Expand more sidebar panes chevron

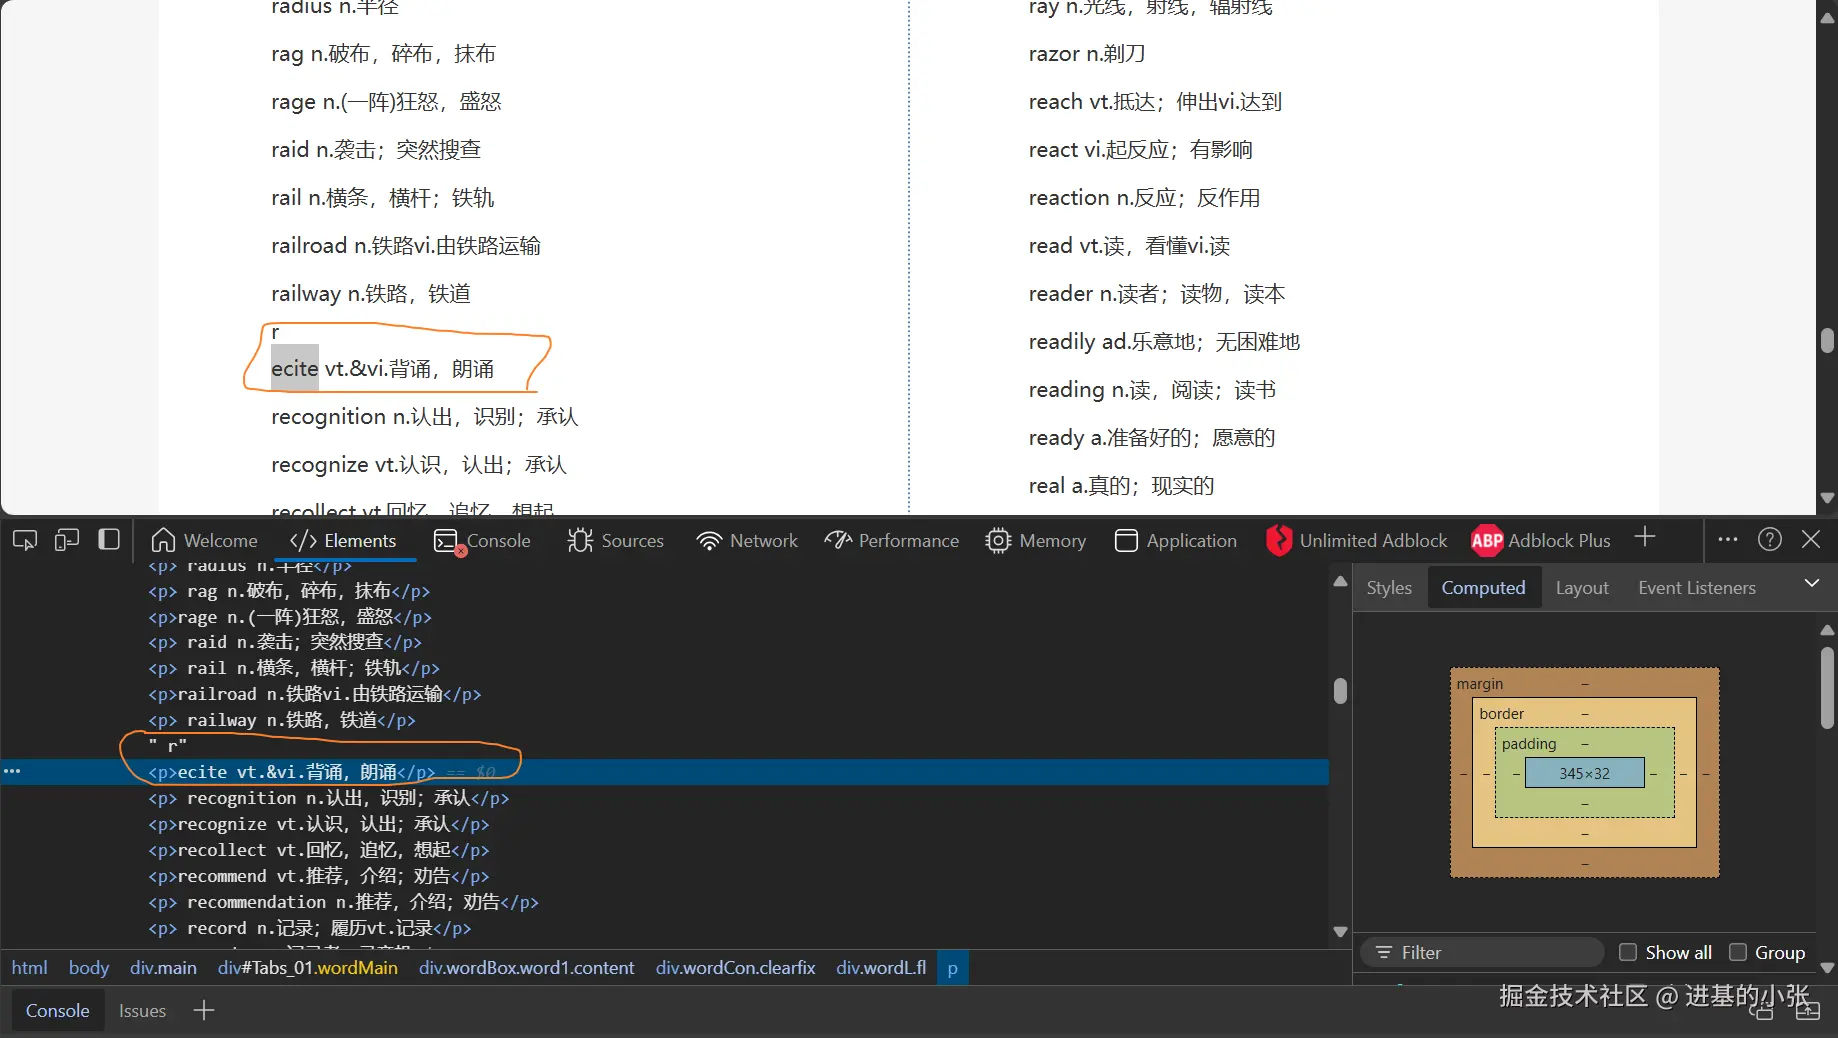tap(1811, 583)
